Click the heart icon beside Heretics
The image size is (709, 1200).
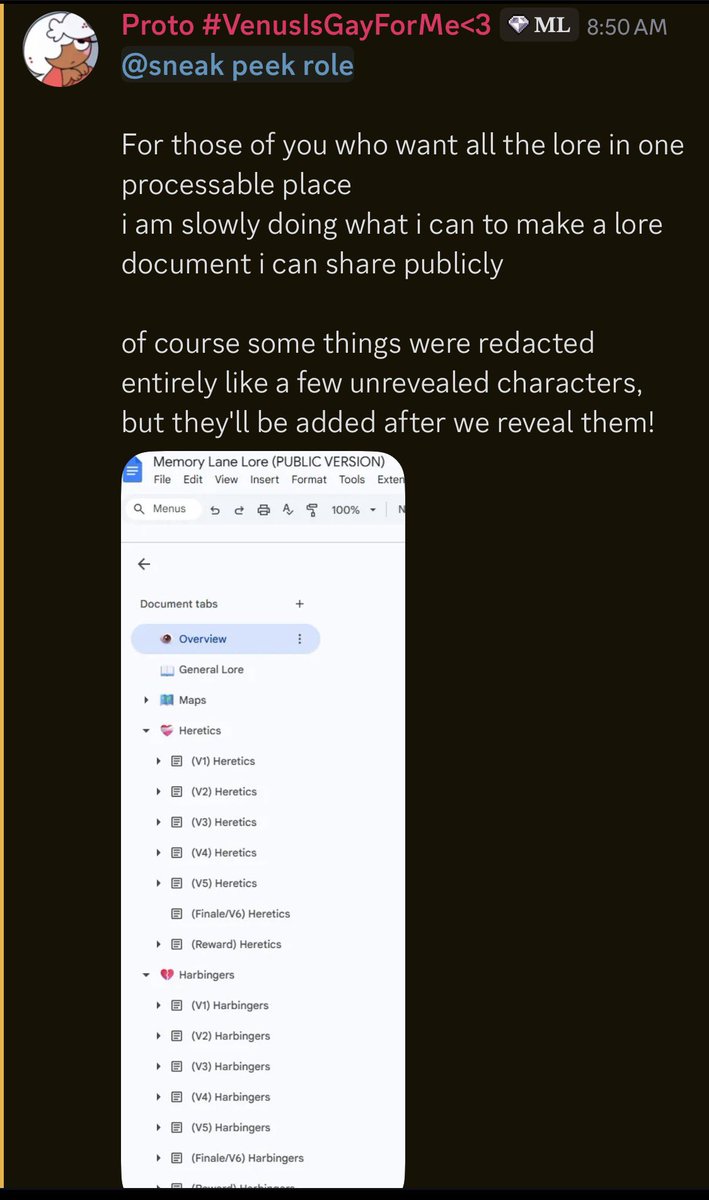(x=167, y=731)
